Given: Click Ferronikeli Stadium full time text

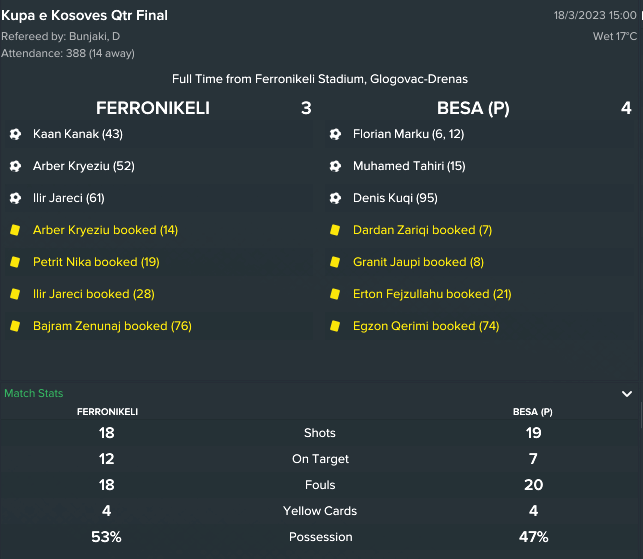Looking at the screenshot, I should [320, 79].
